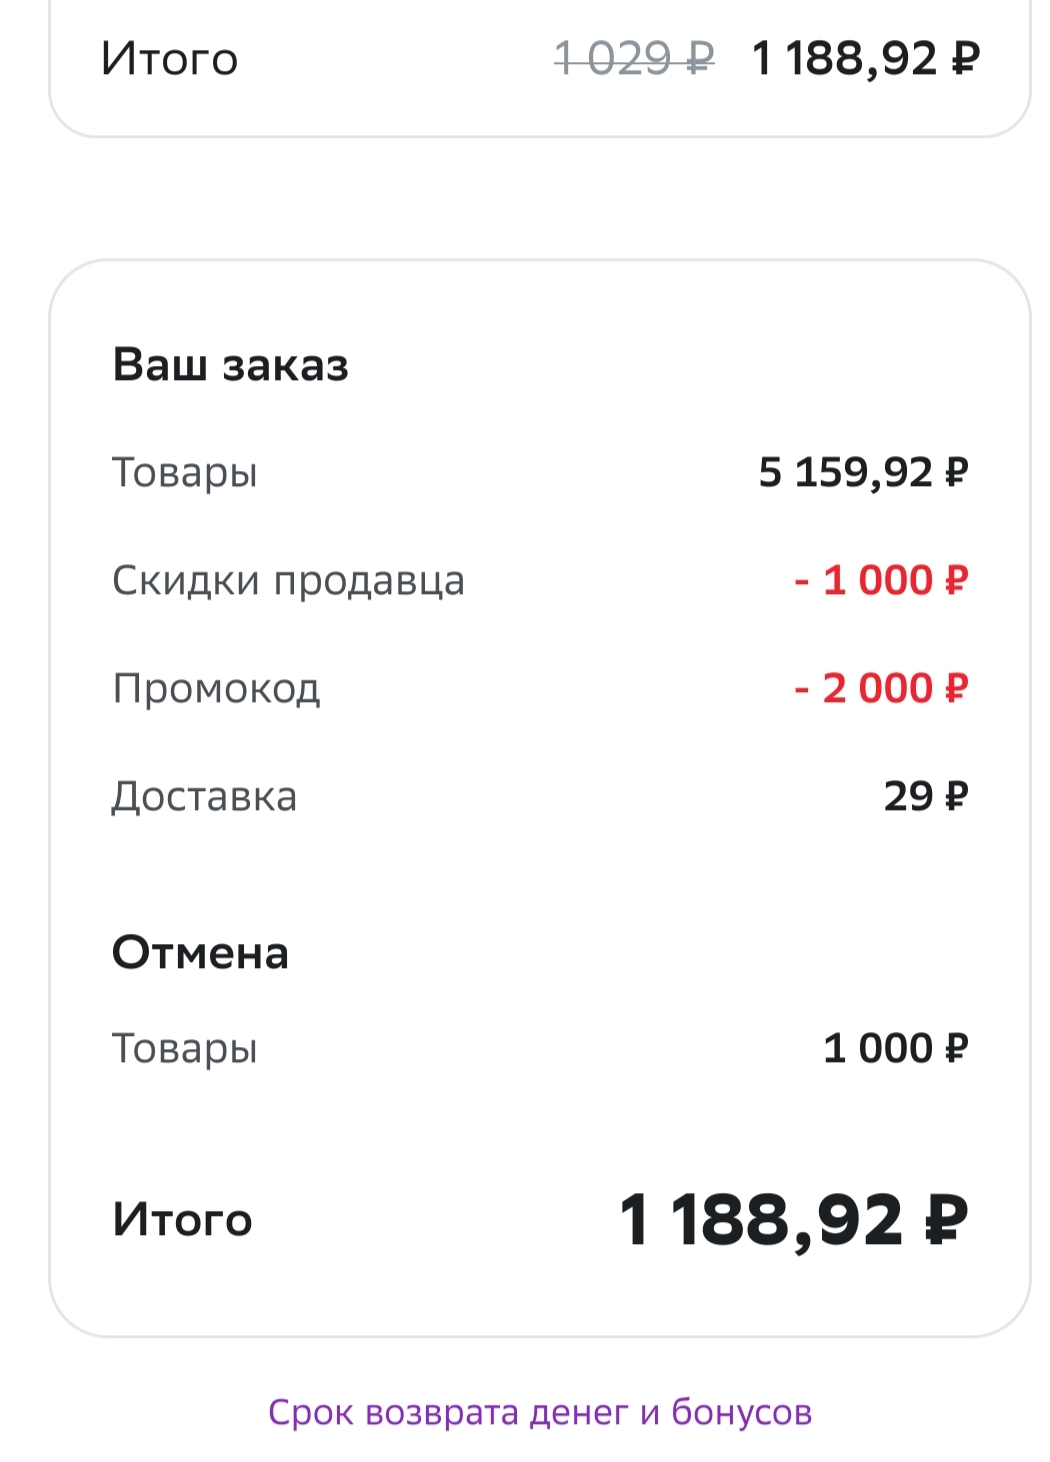Open the refund timing link for money and bonuses
The height and width of the screenshot is (1462, 1050).
(x=540, y=1412)
